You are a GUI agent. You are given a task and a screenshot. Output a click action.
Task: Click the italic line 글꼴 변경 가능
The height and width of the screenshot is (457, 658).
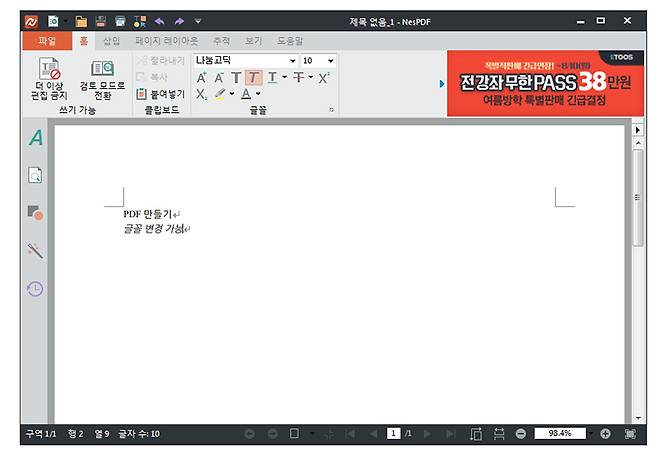click(154, 229)
